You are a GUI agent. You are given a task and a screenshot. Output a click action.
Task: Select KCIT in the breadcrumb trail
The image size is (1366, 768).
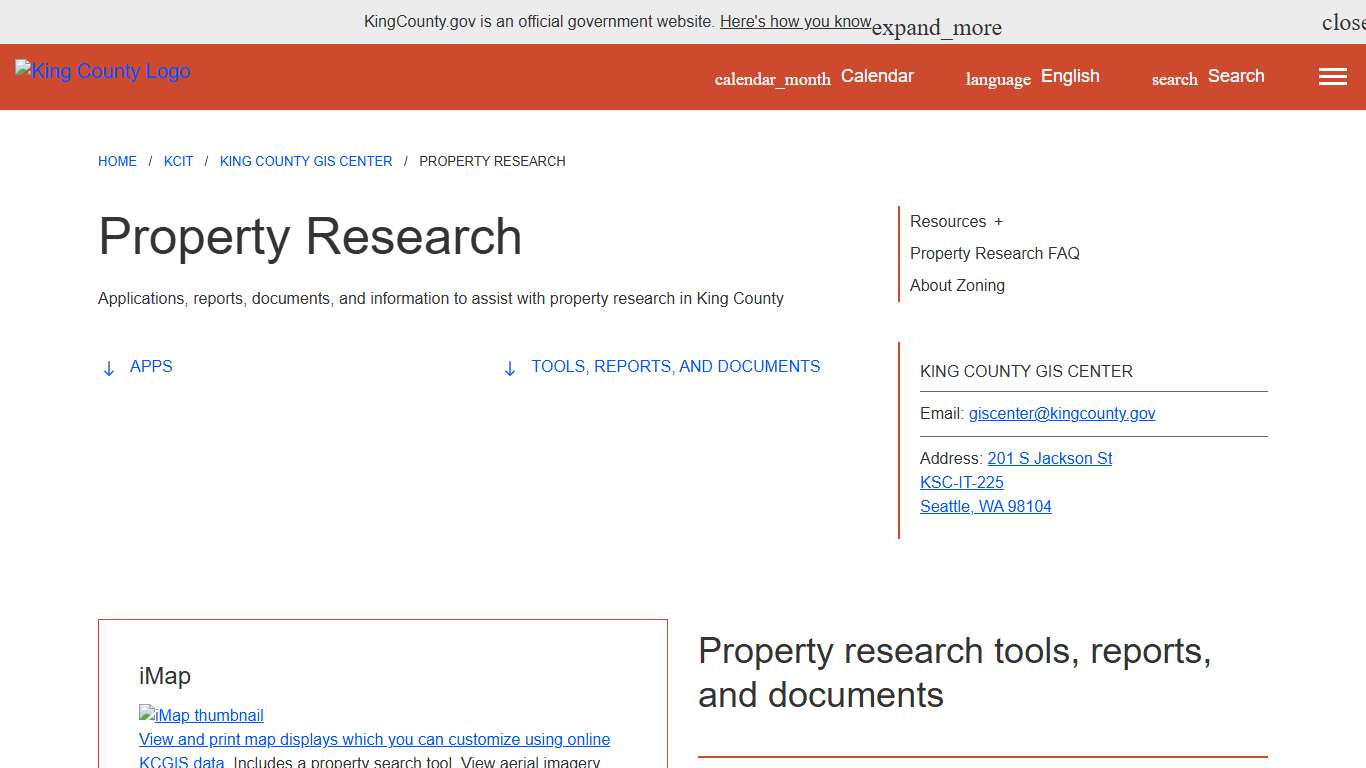tap(178, 161)
